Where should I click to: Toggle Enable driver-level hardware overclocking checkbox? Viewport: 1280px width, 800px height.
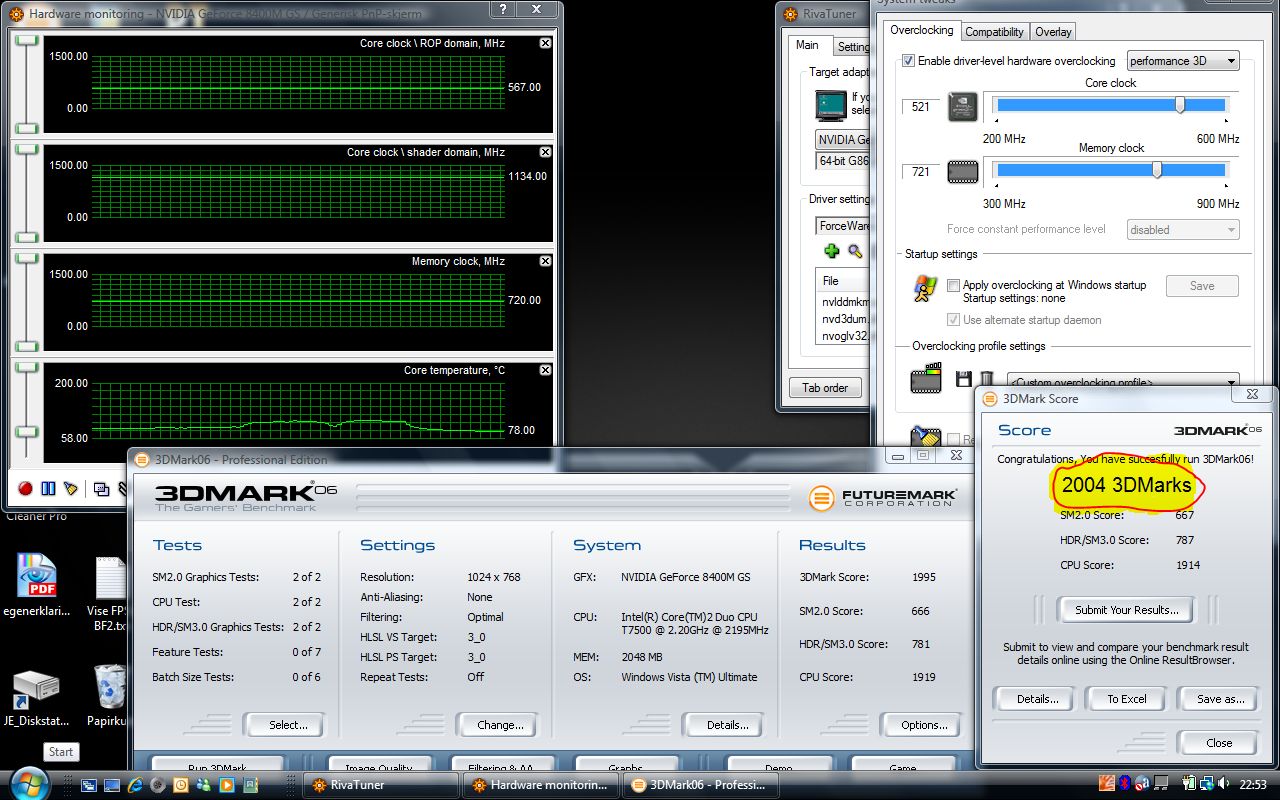(x=908, y=61)
